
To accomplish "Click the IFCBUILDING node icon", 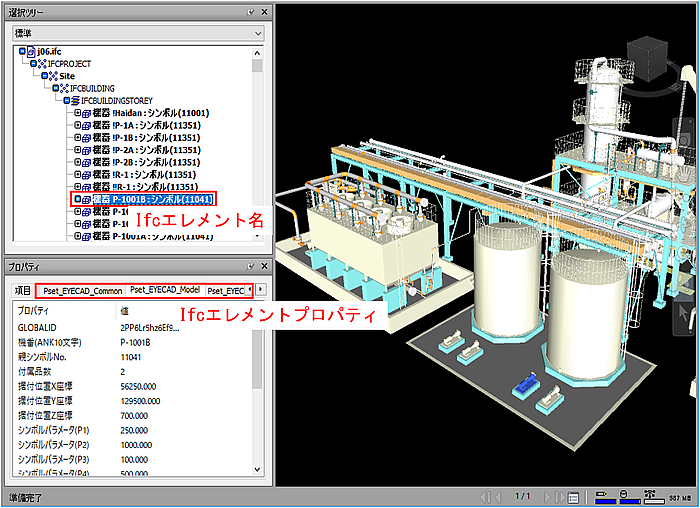I will pos(64,88).
